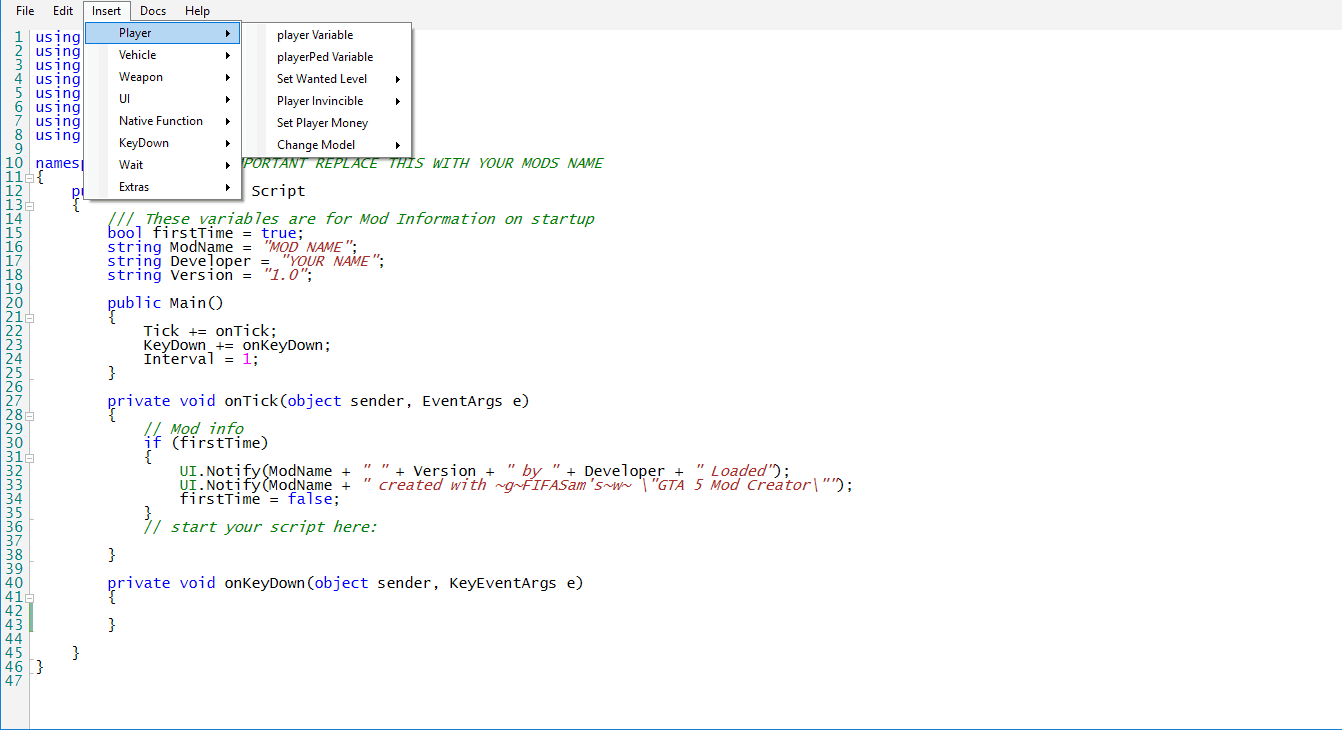Click the '// Mod info' comment
The image size is (1342, 730).
click(x=194, y=429)
